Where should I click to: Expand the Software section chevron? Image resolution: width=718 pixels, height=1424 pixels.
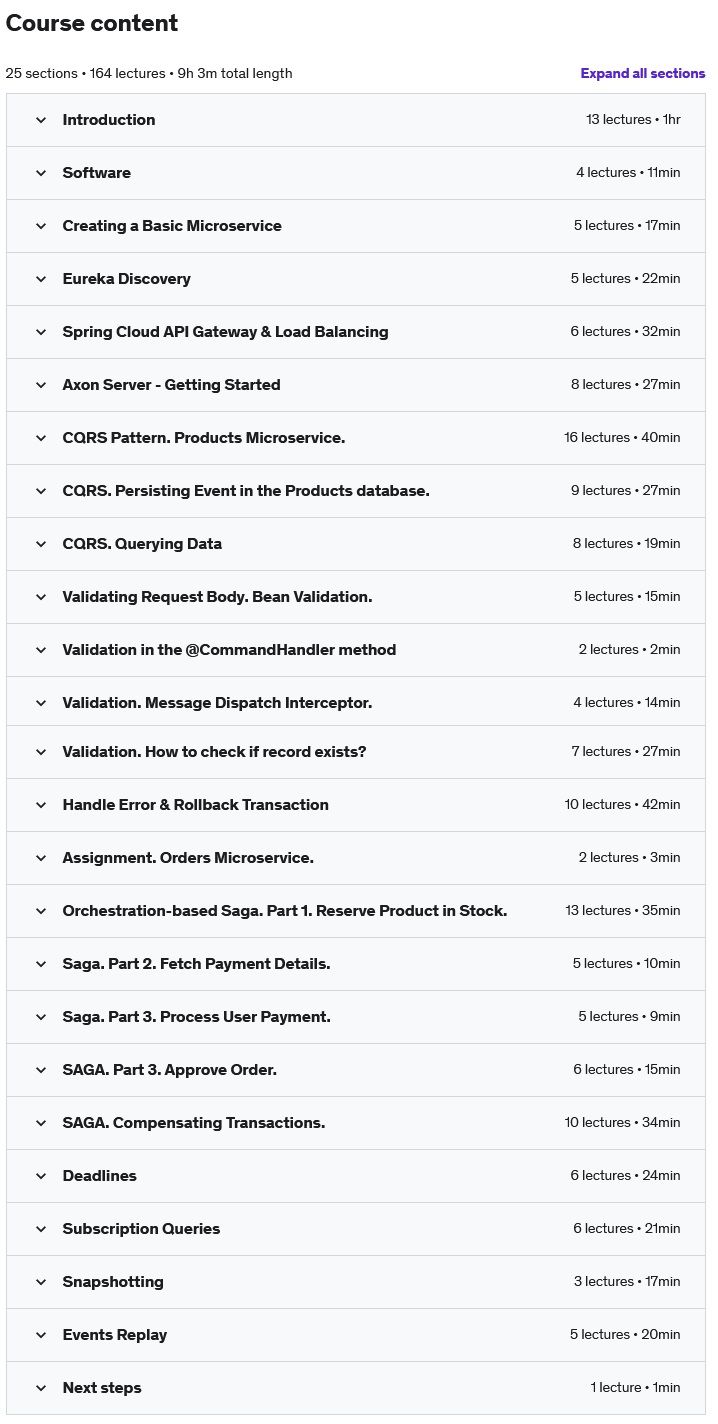[41, 173]
